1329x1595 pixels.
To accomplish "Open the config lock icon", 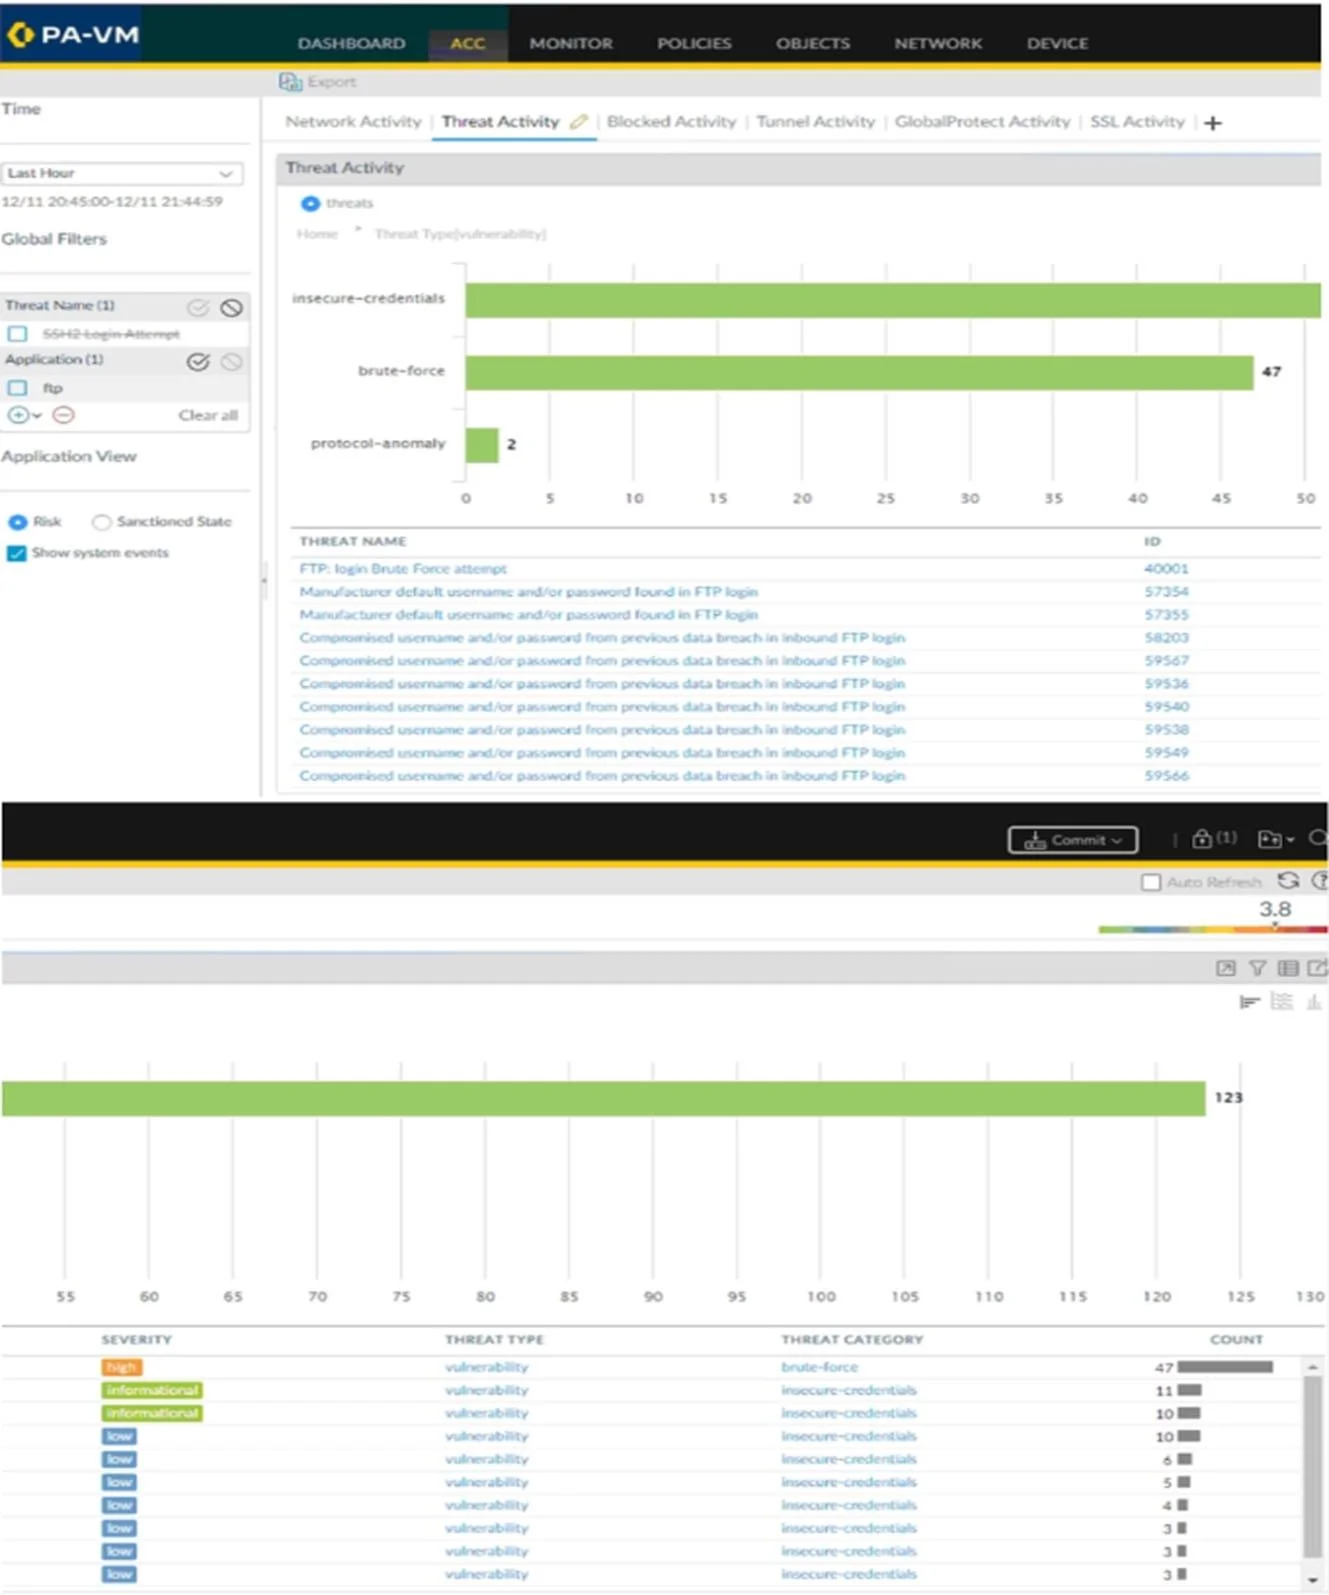I will [x=1202, y=839].
